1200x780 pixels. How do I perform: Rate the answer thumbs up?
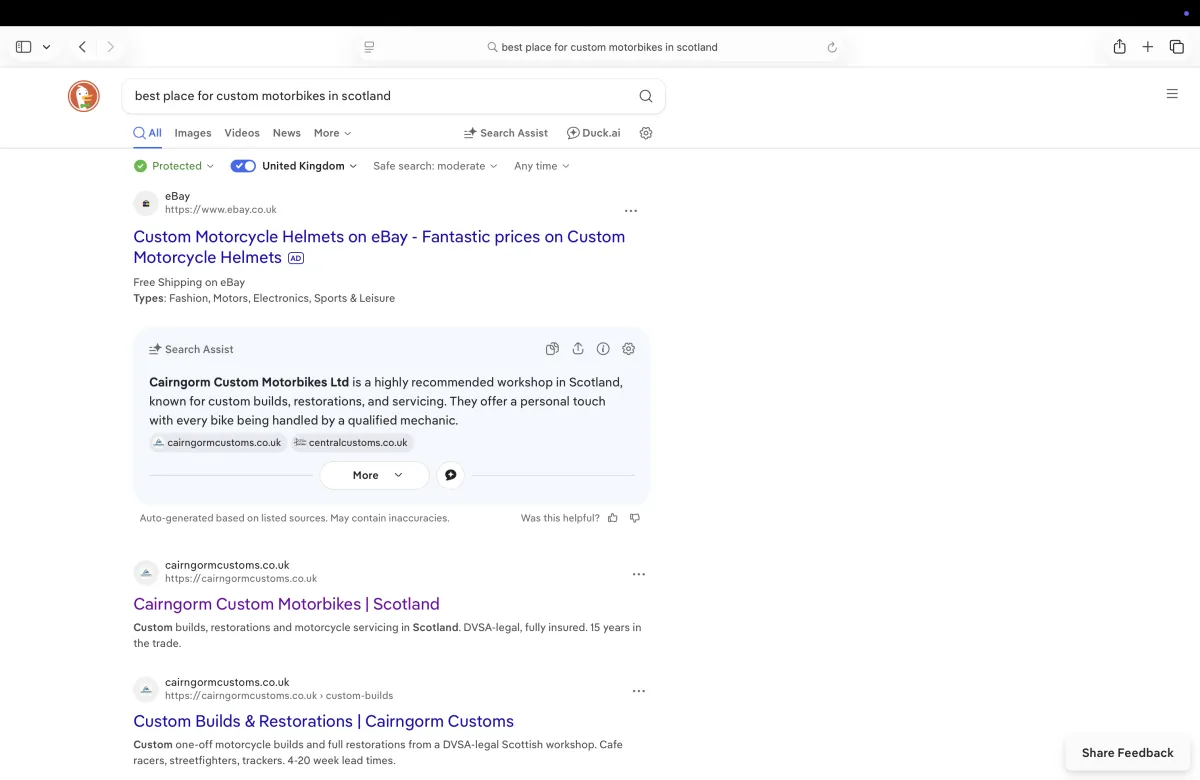click(613, 518)
